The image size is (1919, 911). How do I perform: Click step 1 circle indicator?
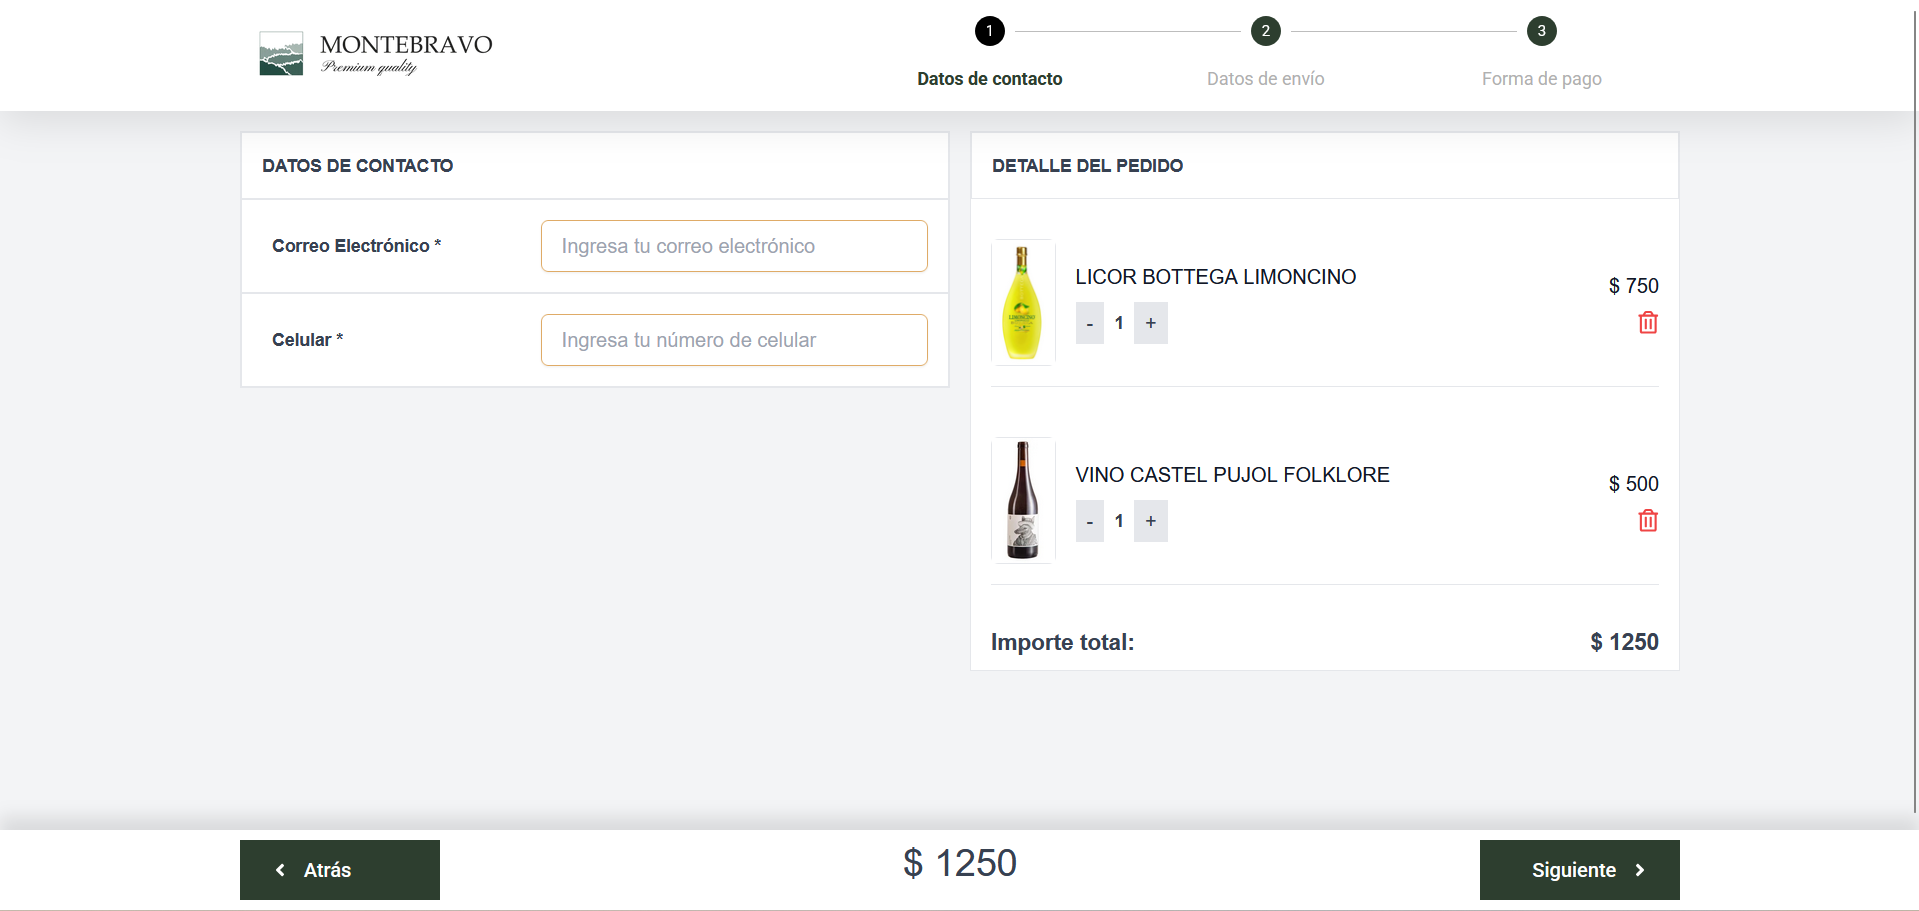[x=989, y=31]
